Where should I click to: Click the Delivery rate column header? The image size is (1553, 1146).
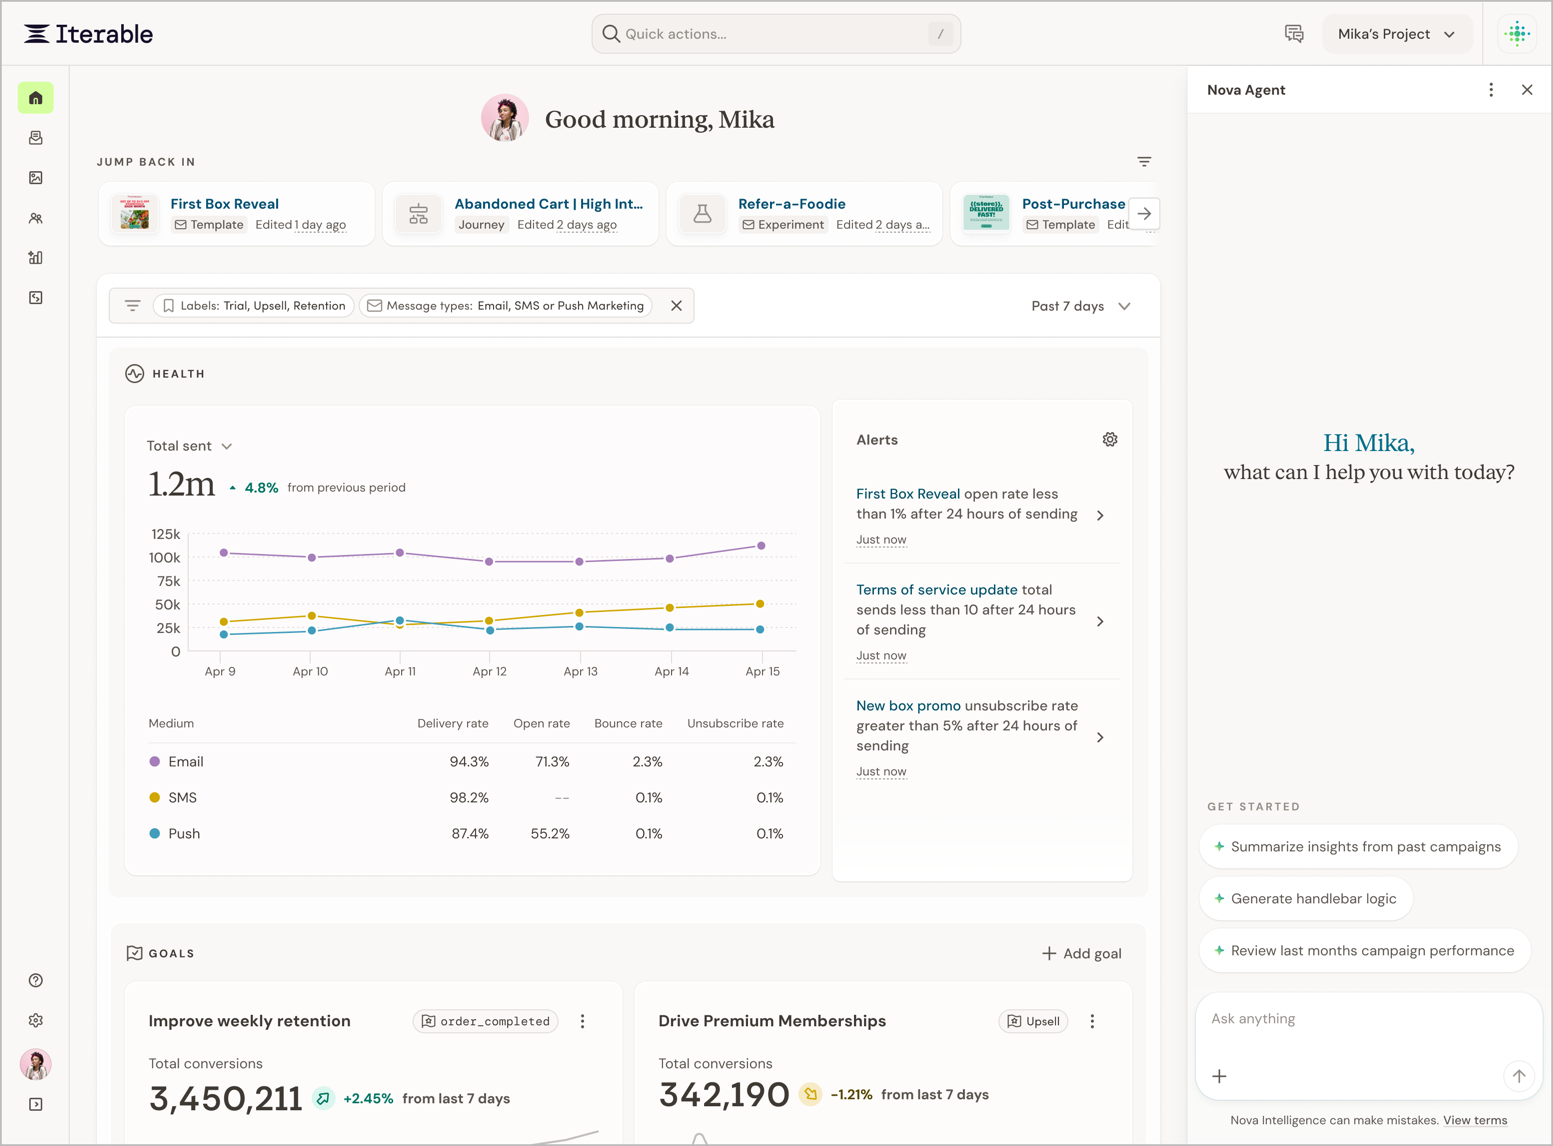click(453, 724)
